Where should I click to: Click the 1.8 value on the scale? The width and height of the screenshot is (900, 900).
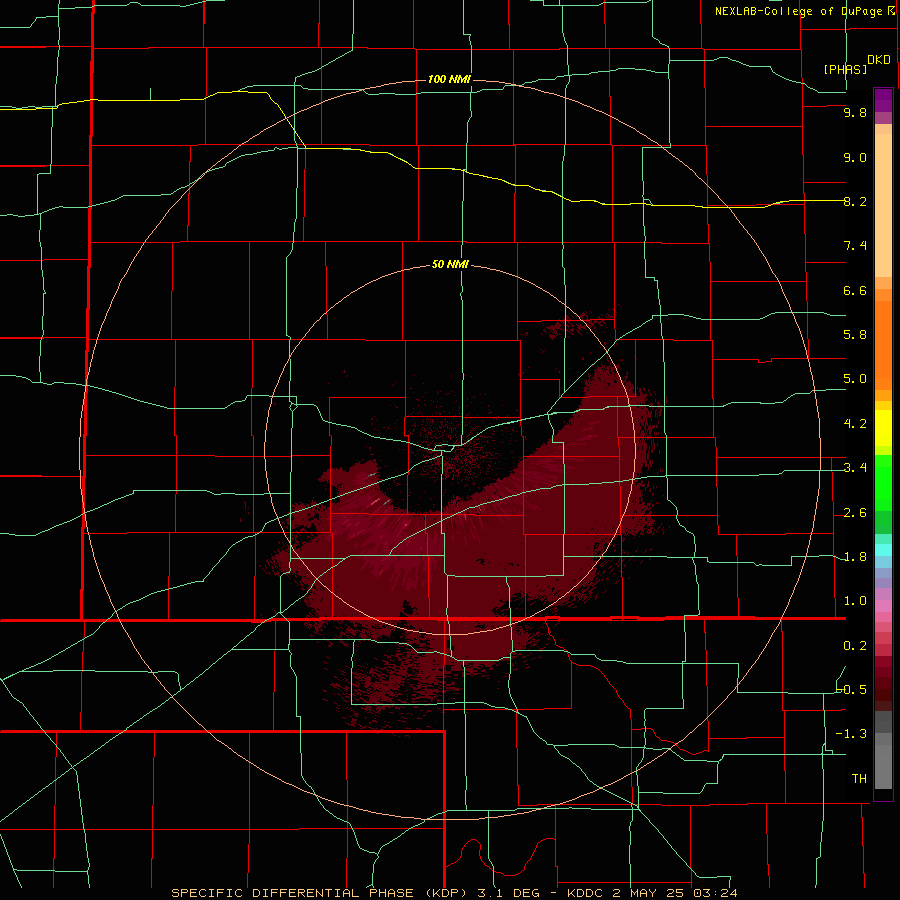855,557
